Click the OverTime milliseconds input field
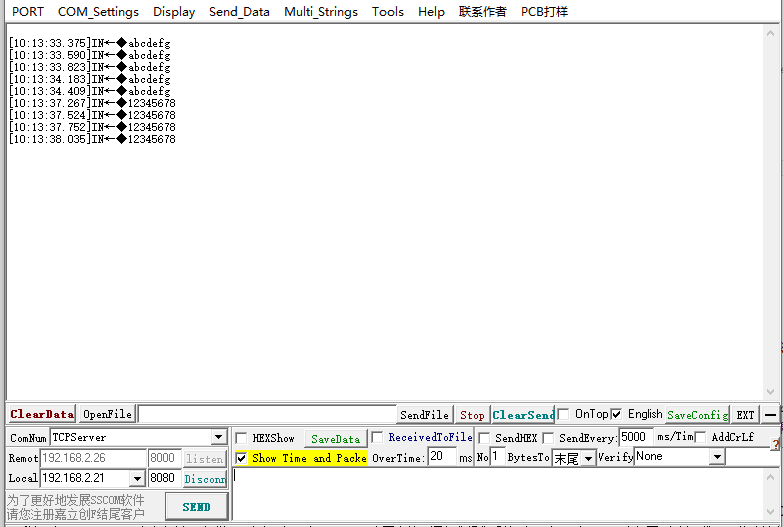Screen dimensions: 783x527 tap(441, 457)
